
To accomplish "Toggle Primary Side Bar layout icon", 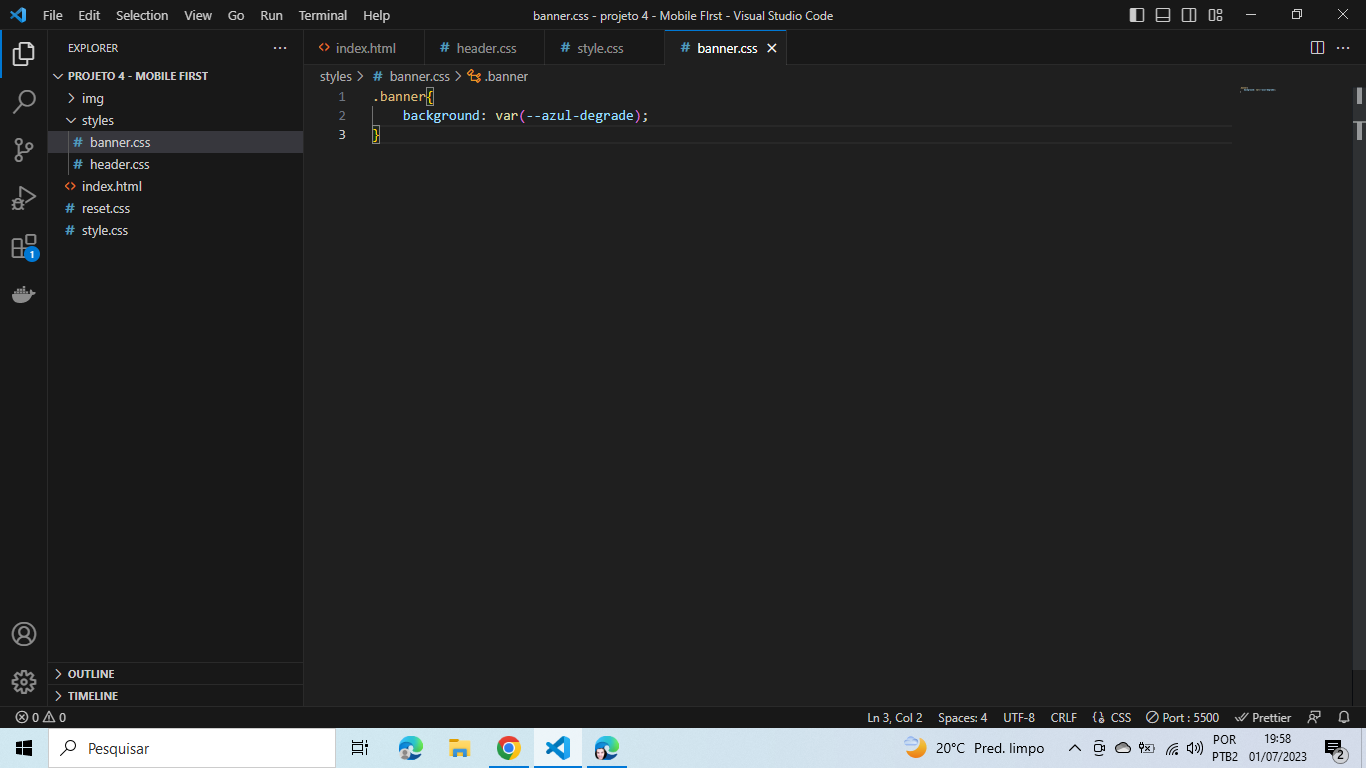I will click(1137, 15).
